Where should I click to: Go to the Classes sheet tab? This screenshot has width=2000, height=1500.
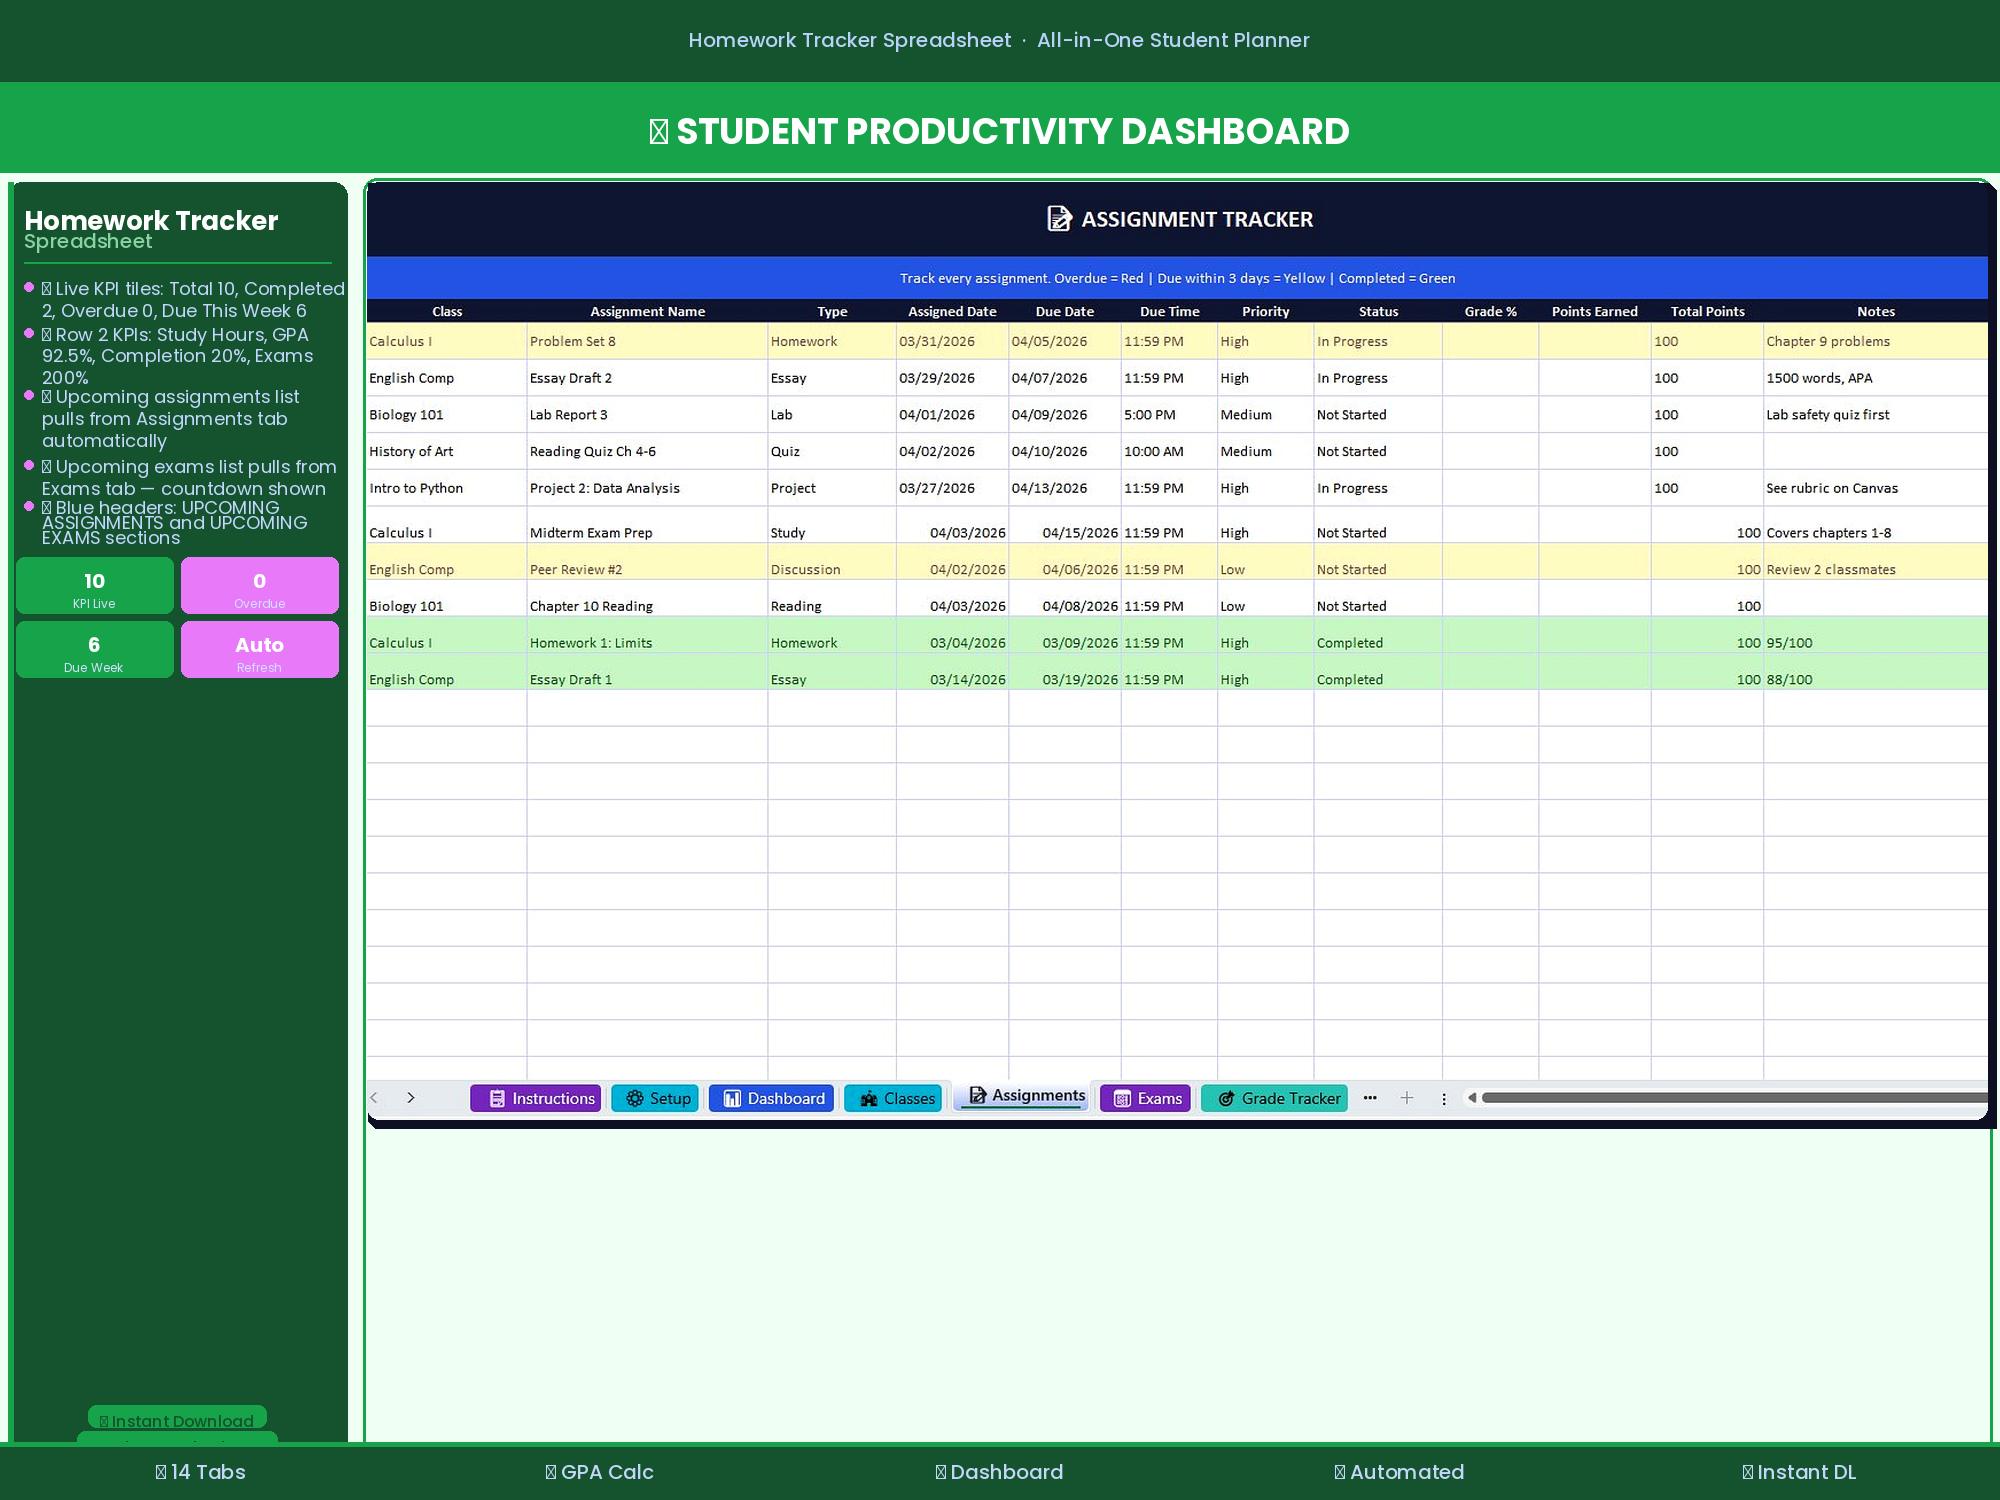pos(893,1098)
